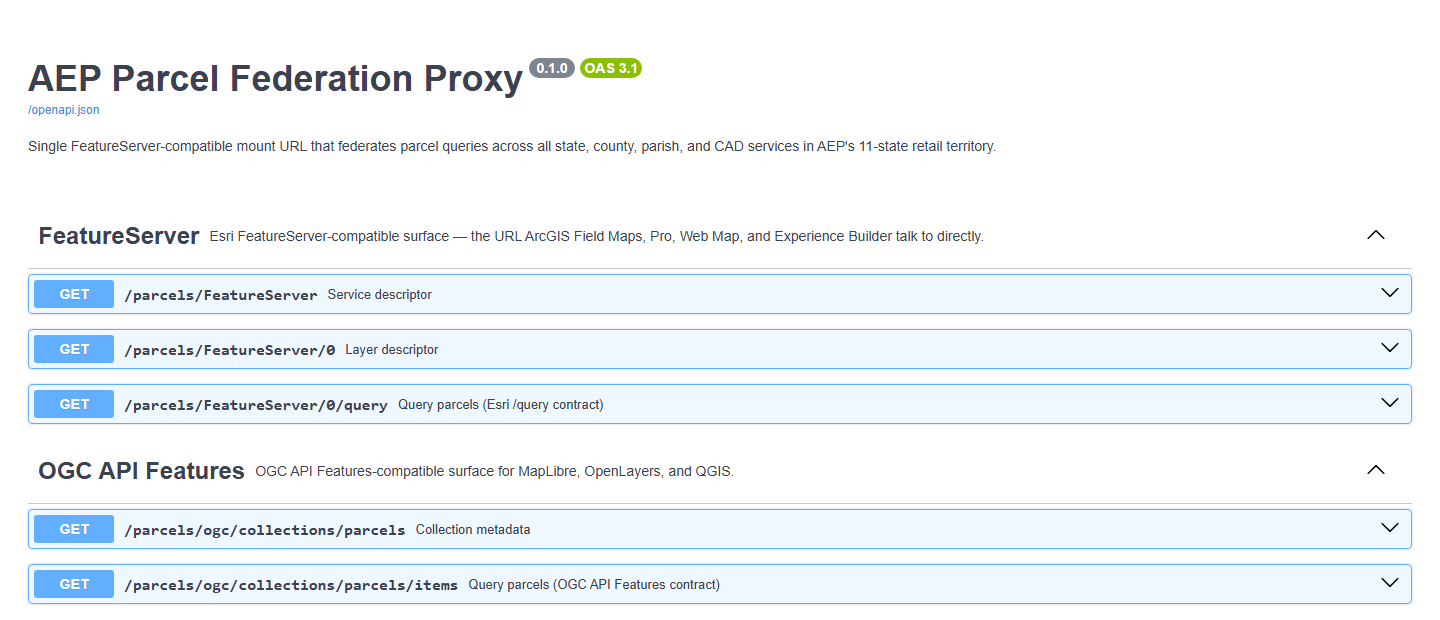Click the /parcels/ogc/collections/parcels path text
The width and height of the screenshot is (1440, 620).
click(265, 530)
